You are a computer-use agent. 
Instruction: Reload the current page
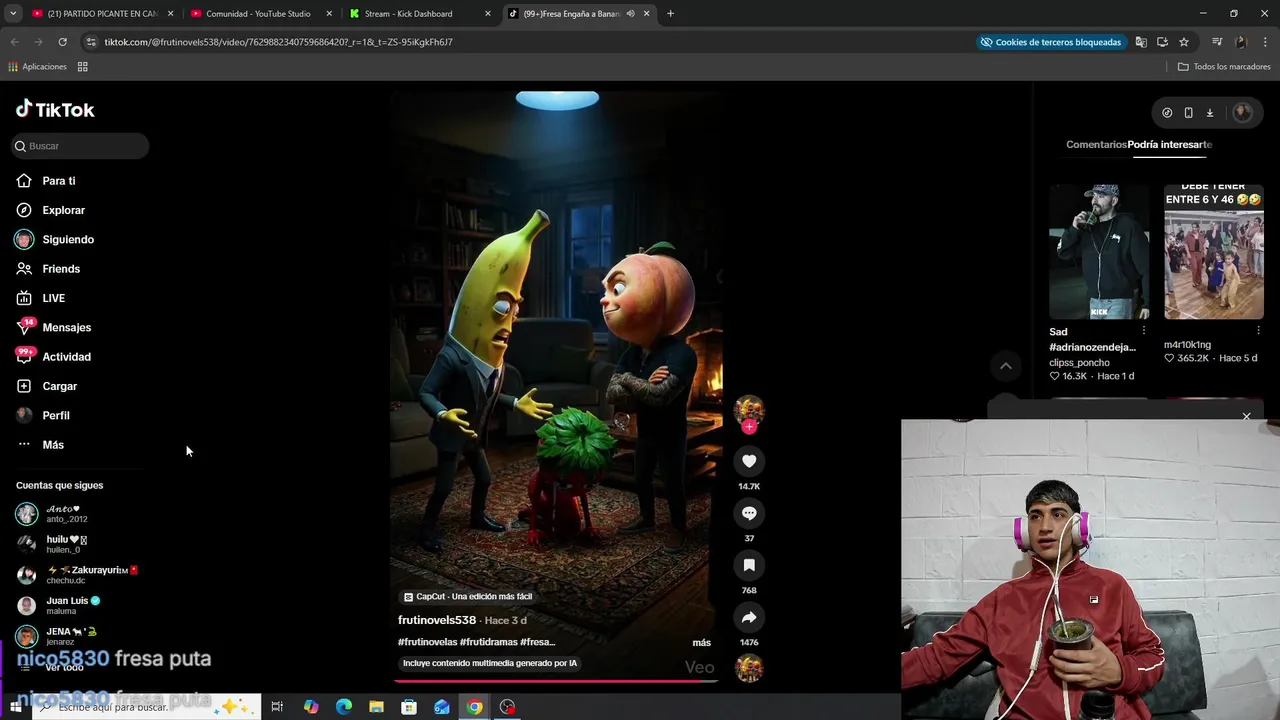point(62,42)
